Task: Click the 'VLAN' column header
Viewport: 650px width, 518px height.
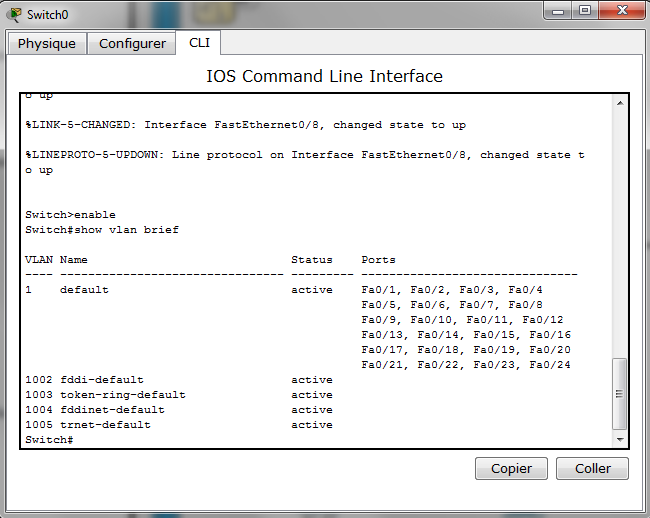Action: click(39, 260)
